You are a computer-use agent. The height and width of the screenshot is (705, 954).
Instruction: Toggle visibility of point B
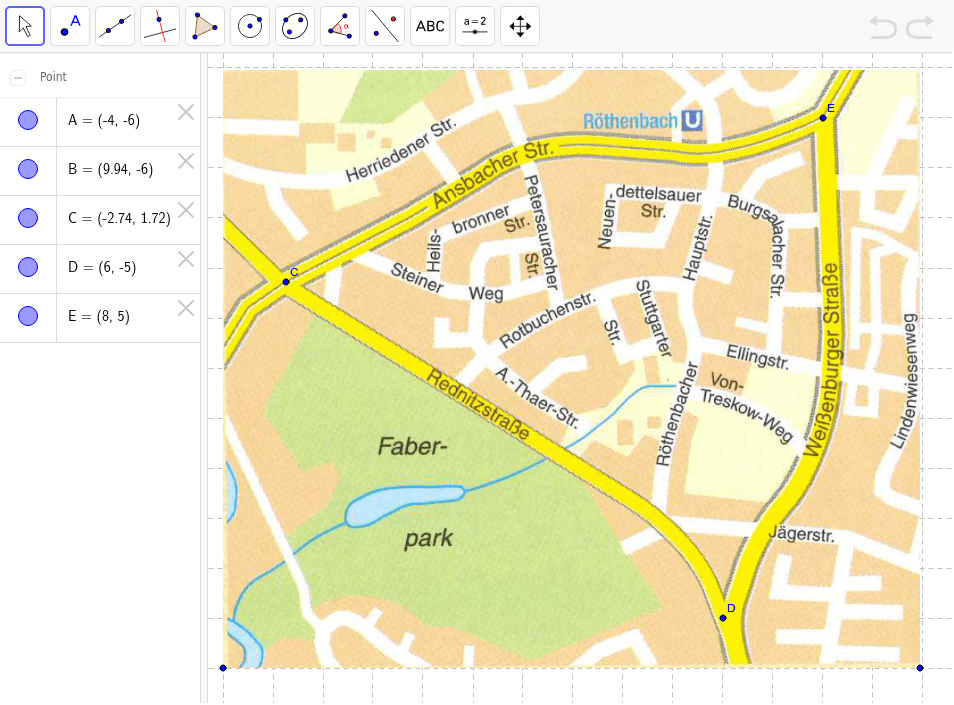(28, 168)
